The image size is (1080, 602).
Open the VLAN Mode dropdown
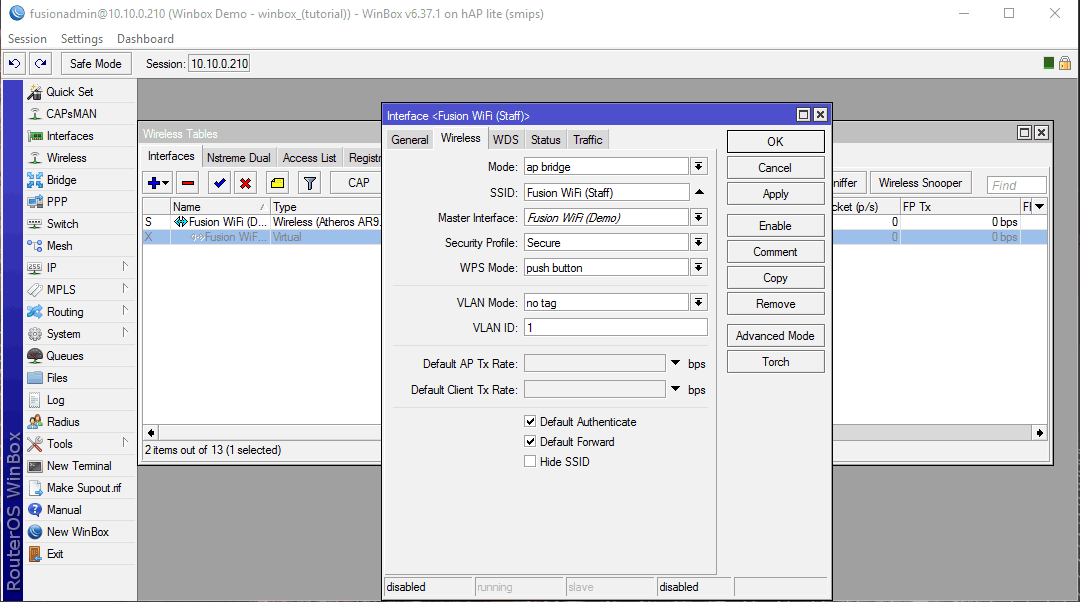coord(698,302)
